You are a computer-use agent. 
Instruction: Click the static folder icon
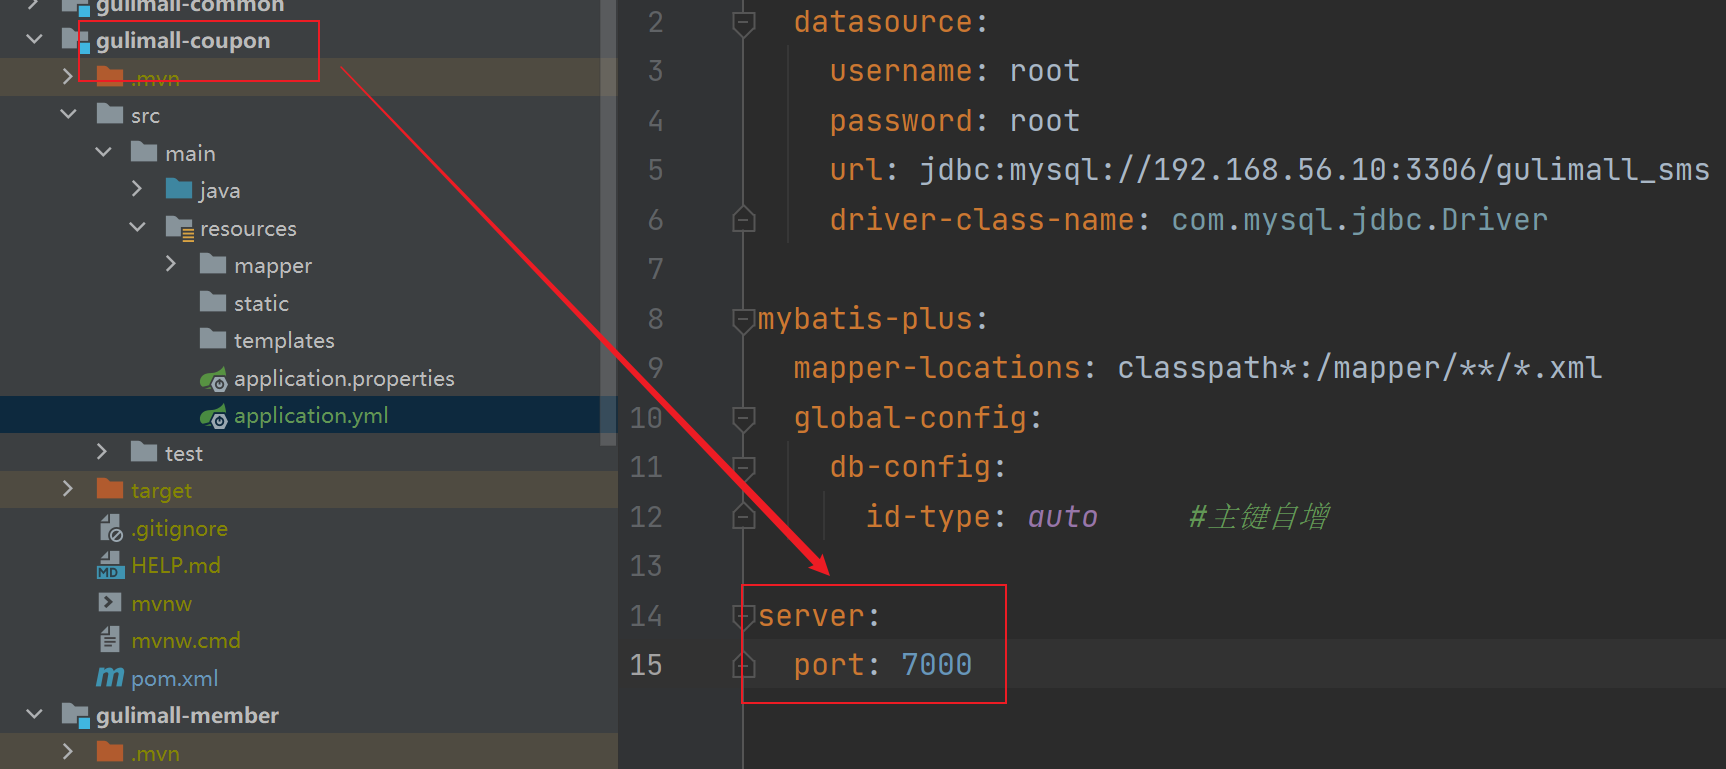(213, 302)
